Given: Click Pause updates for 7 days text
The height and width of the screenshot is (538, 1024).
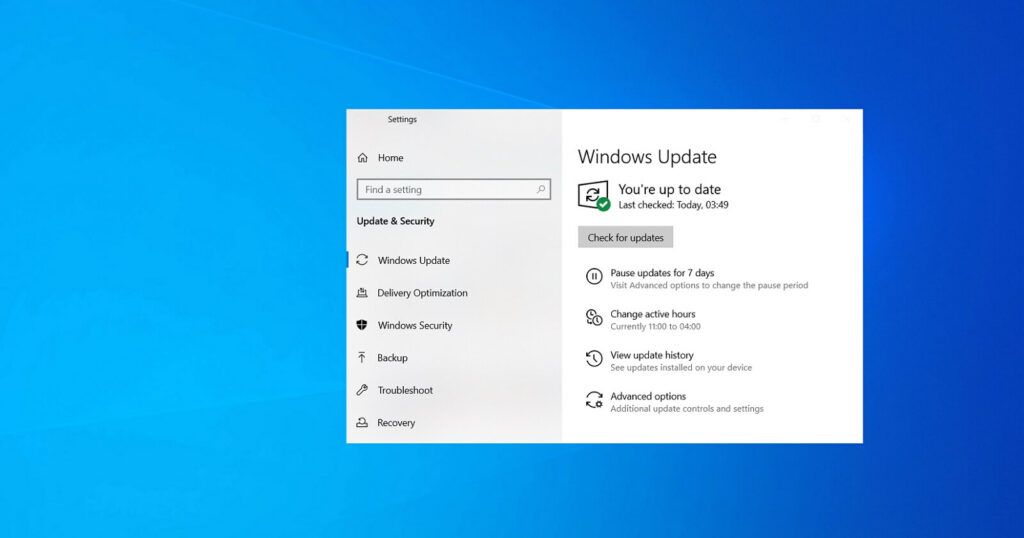Looking at the screenshot, I should pyautogui.click(x=662, y=273).
